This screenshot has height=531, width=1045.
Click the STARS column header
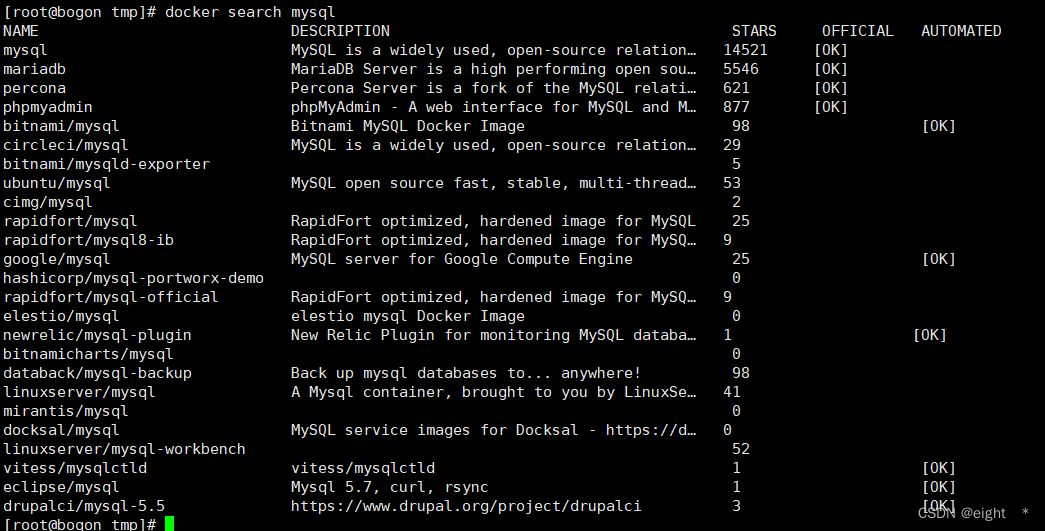(x=754, y=31)
